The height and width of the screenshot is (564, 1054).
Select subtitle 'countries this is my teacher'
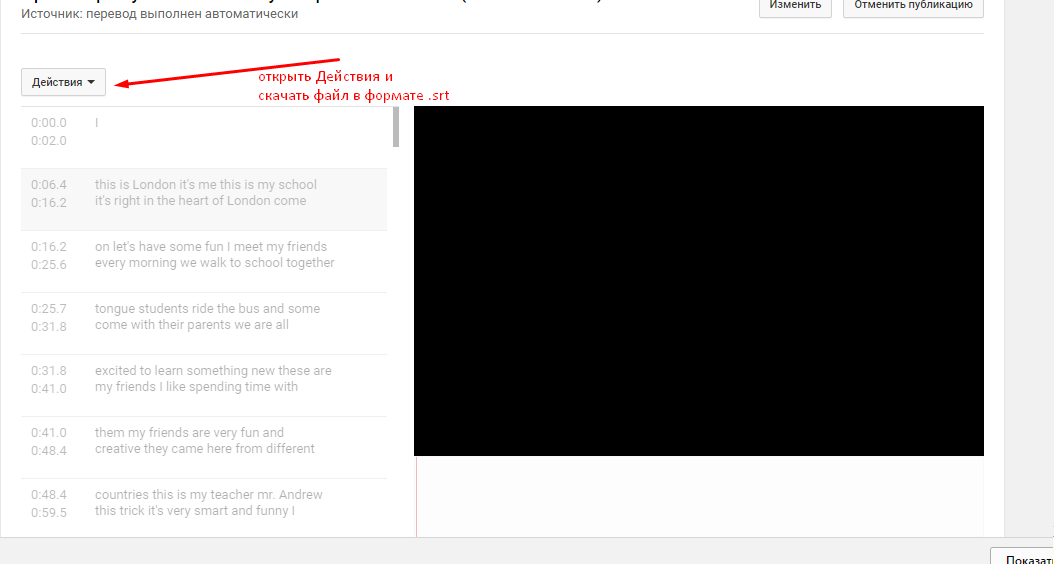click(x=204, y=508)
